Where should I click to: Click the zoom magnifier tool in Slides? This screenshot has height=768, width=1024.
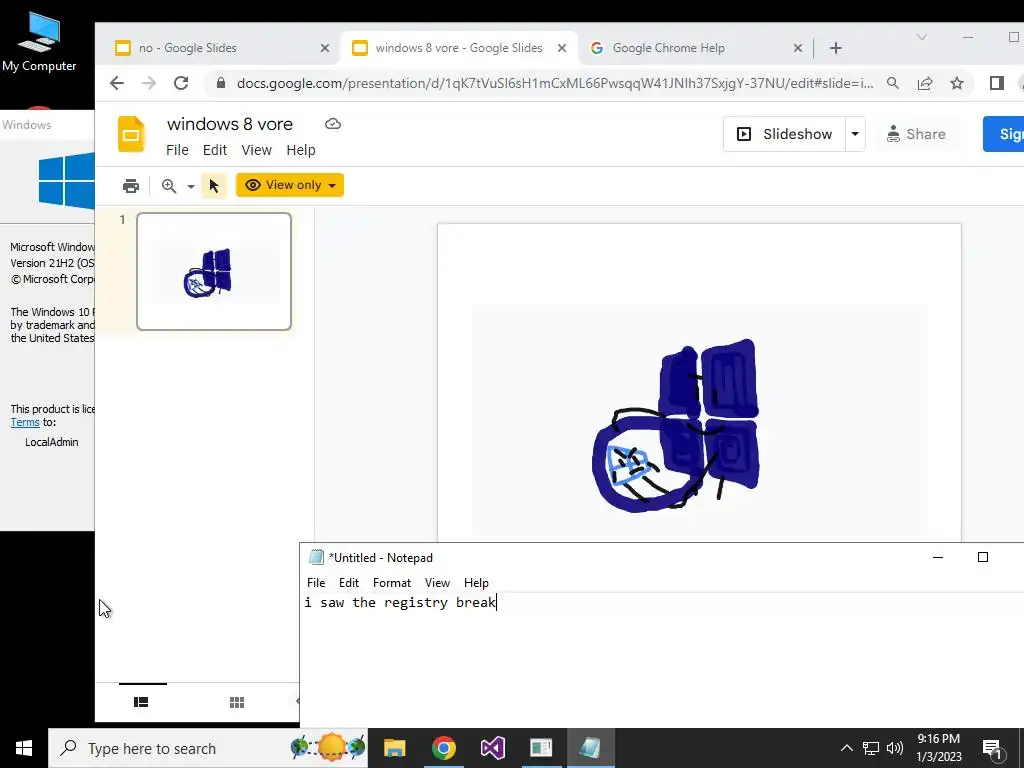click(x=169, y=186)
